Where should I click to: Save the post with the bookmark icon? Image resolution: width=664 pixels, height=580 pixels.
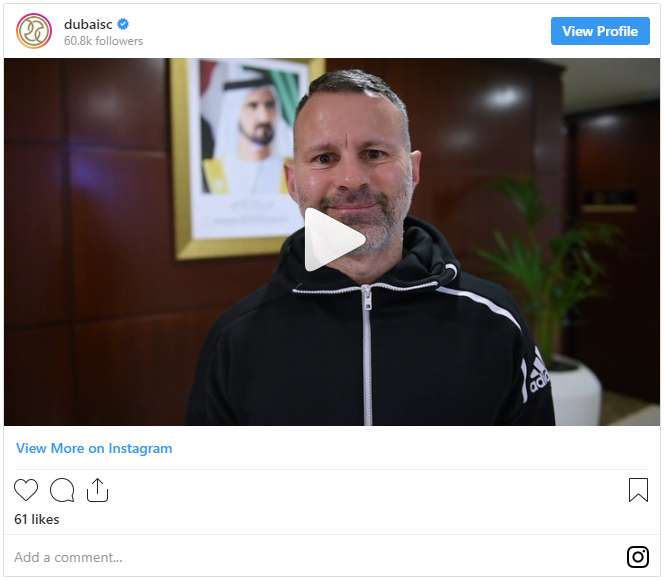(x=638, y=490)
